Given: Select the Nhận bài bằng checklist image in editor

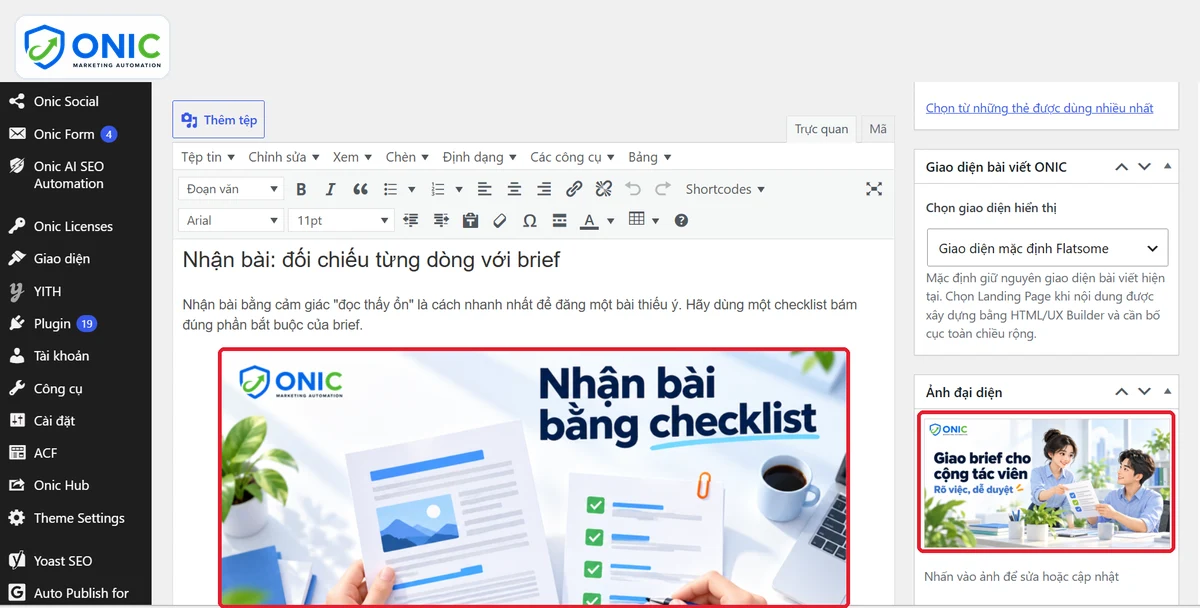Looking at the screenshot, I should click(x=534, y=477).
